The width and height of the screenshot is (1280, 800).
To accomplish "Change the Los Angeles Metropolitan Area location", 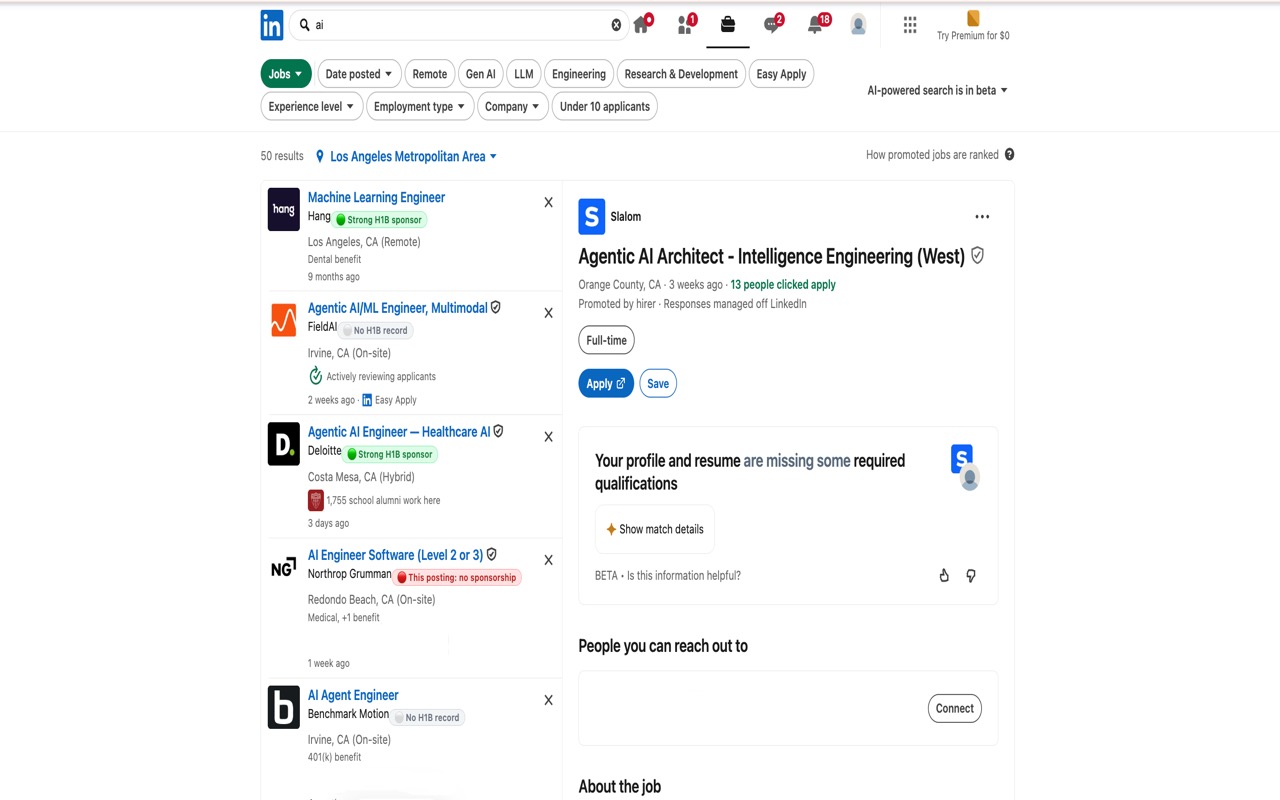I will [406, 156].
